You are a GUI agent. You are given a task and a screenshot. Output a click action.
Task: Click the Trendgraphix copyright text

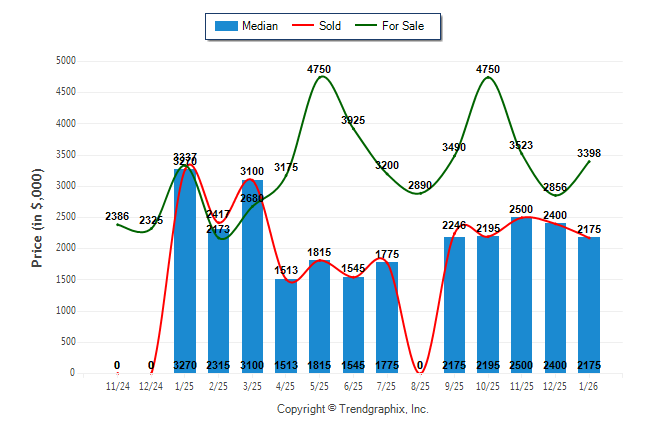click(x=352, y=409)
